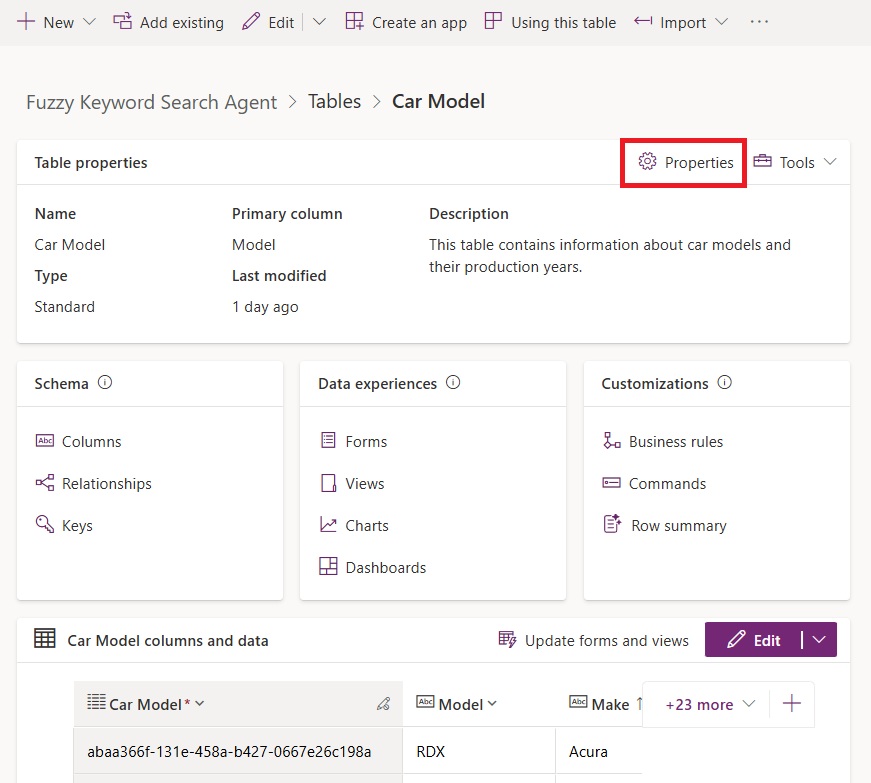The height and width of the screenshot is (783, 871).
Task: Open the purple Edit split dropdown
Action: point(819,640)
